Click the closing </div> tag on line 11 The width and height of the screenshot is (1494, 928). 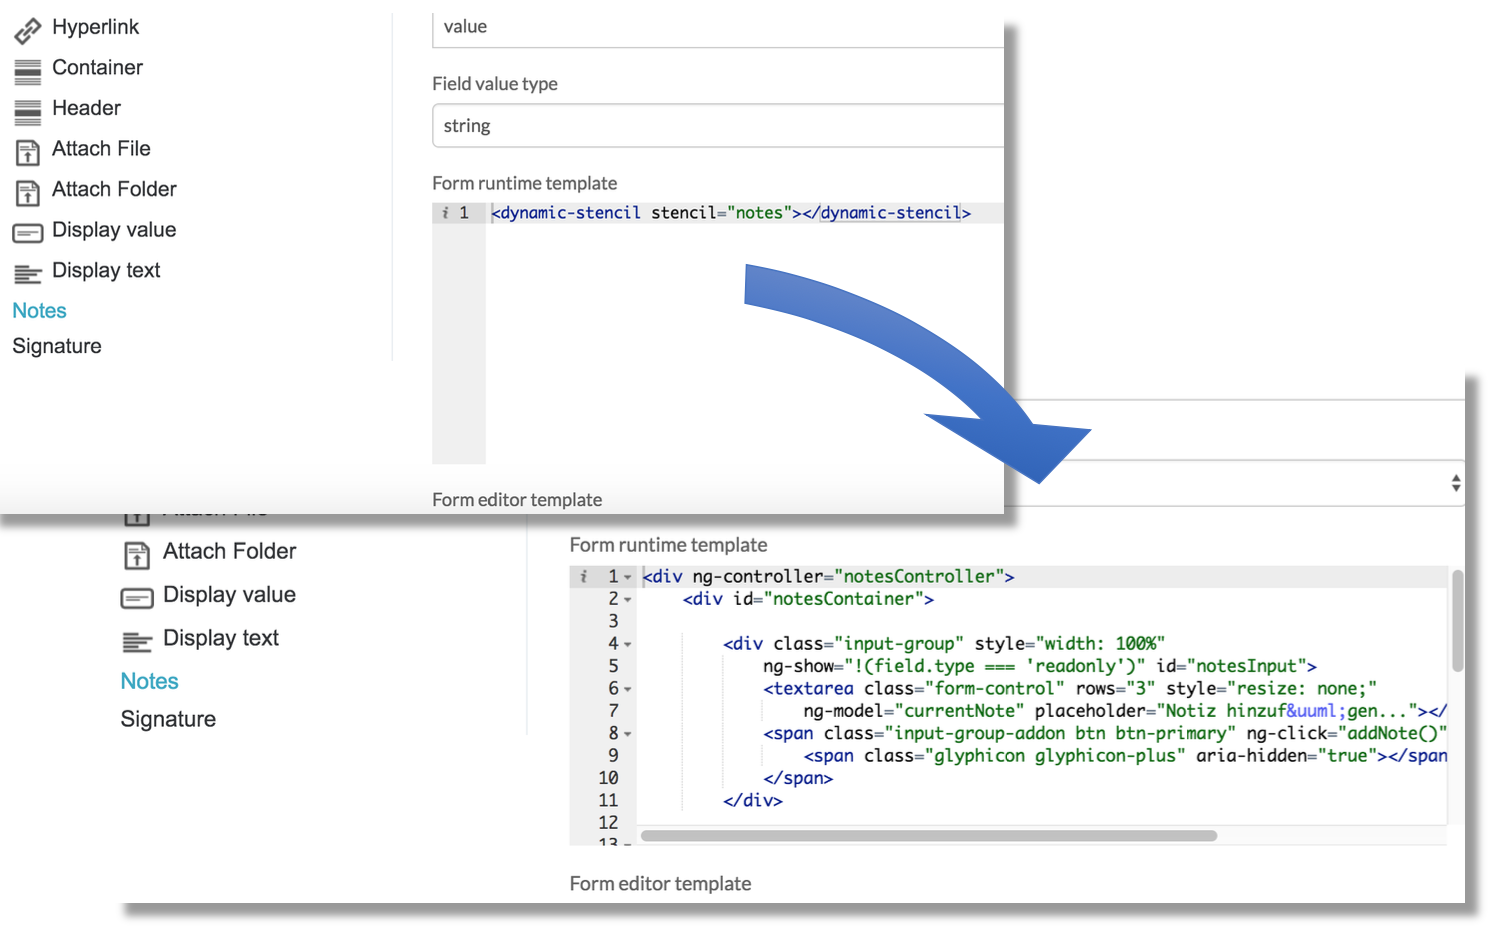[753, 801]
